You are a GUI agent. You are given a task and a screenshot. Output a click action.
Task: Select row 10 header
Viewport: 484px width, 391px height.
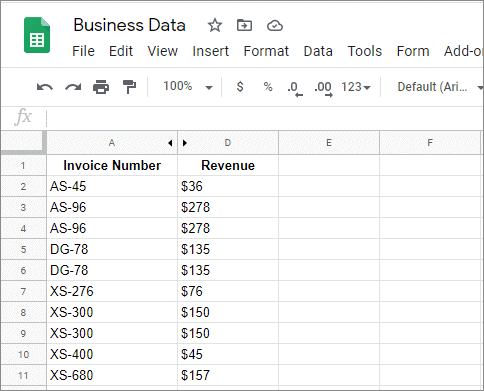23,354
